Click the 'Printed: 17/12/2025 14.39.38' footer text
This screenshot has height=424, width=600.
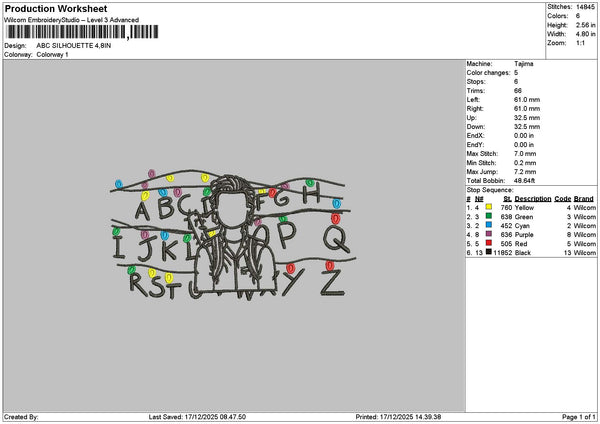[x=398, y=417]
